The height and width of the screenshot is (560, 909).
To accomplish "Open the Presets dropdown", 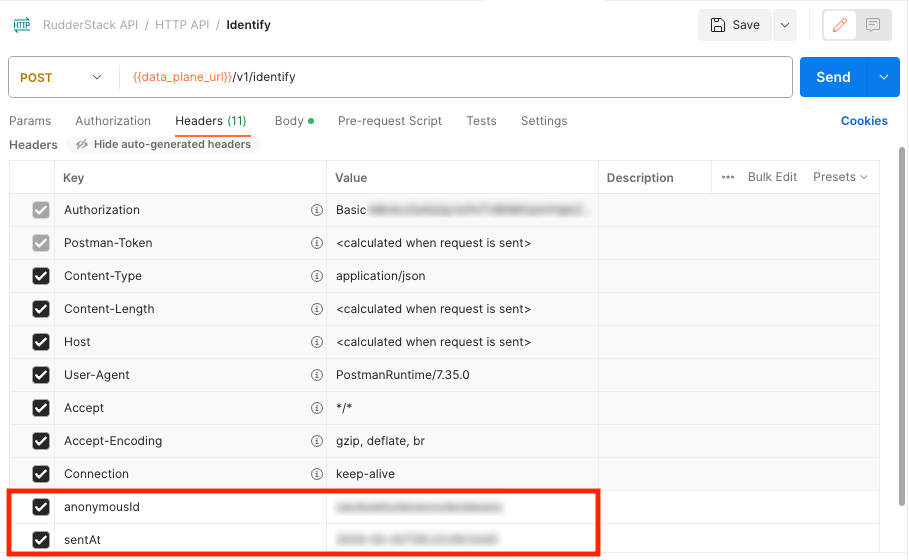I will pos(840,177).
